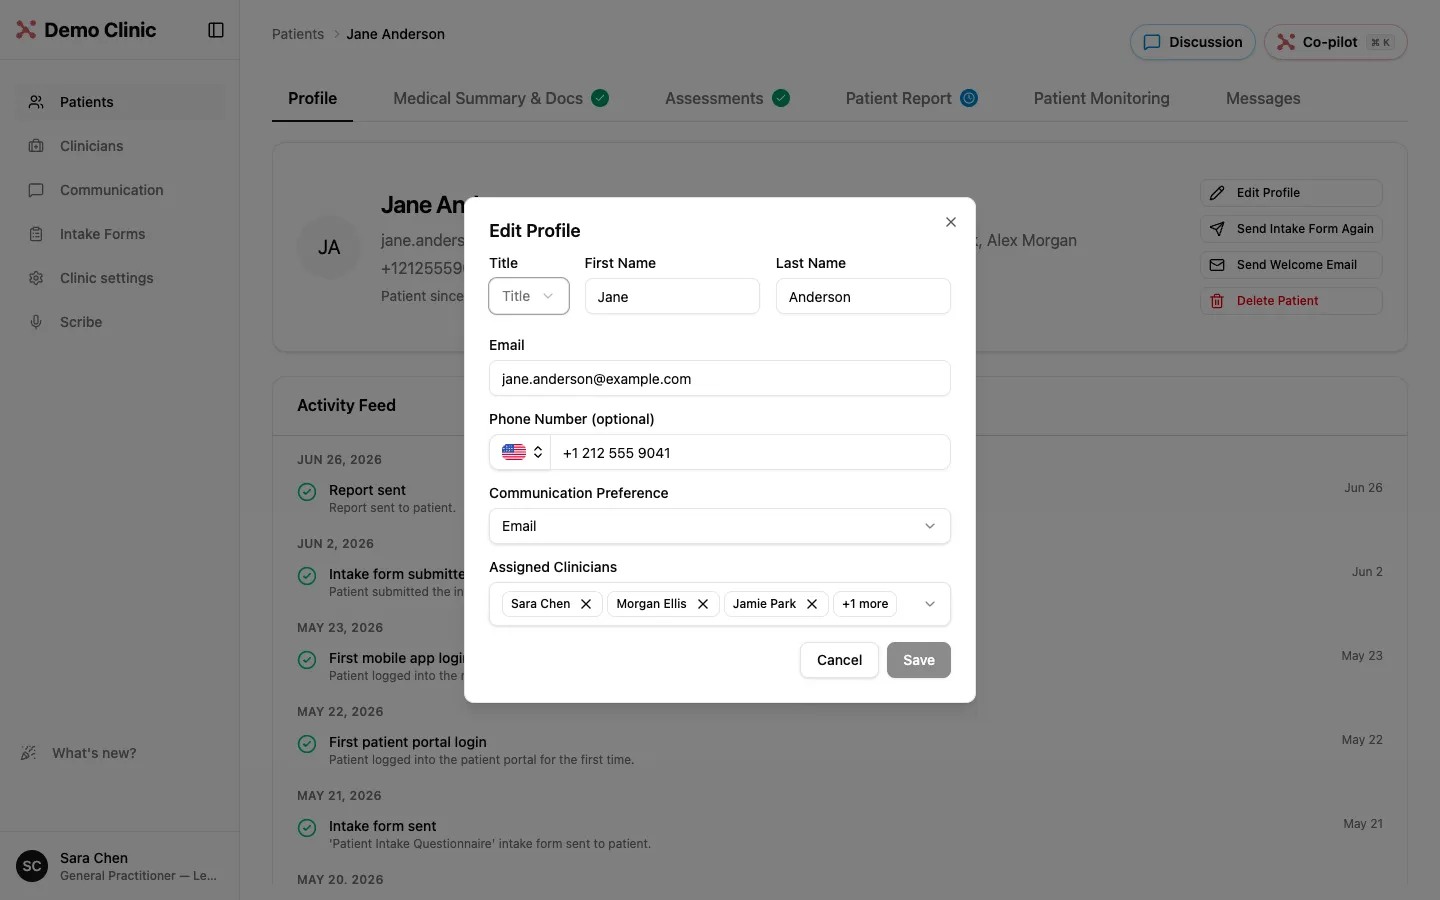Remove Jamie Park from assigned clinicians
This screenshot has width=1440, height=900.
[x=812, y=604]
